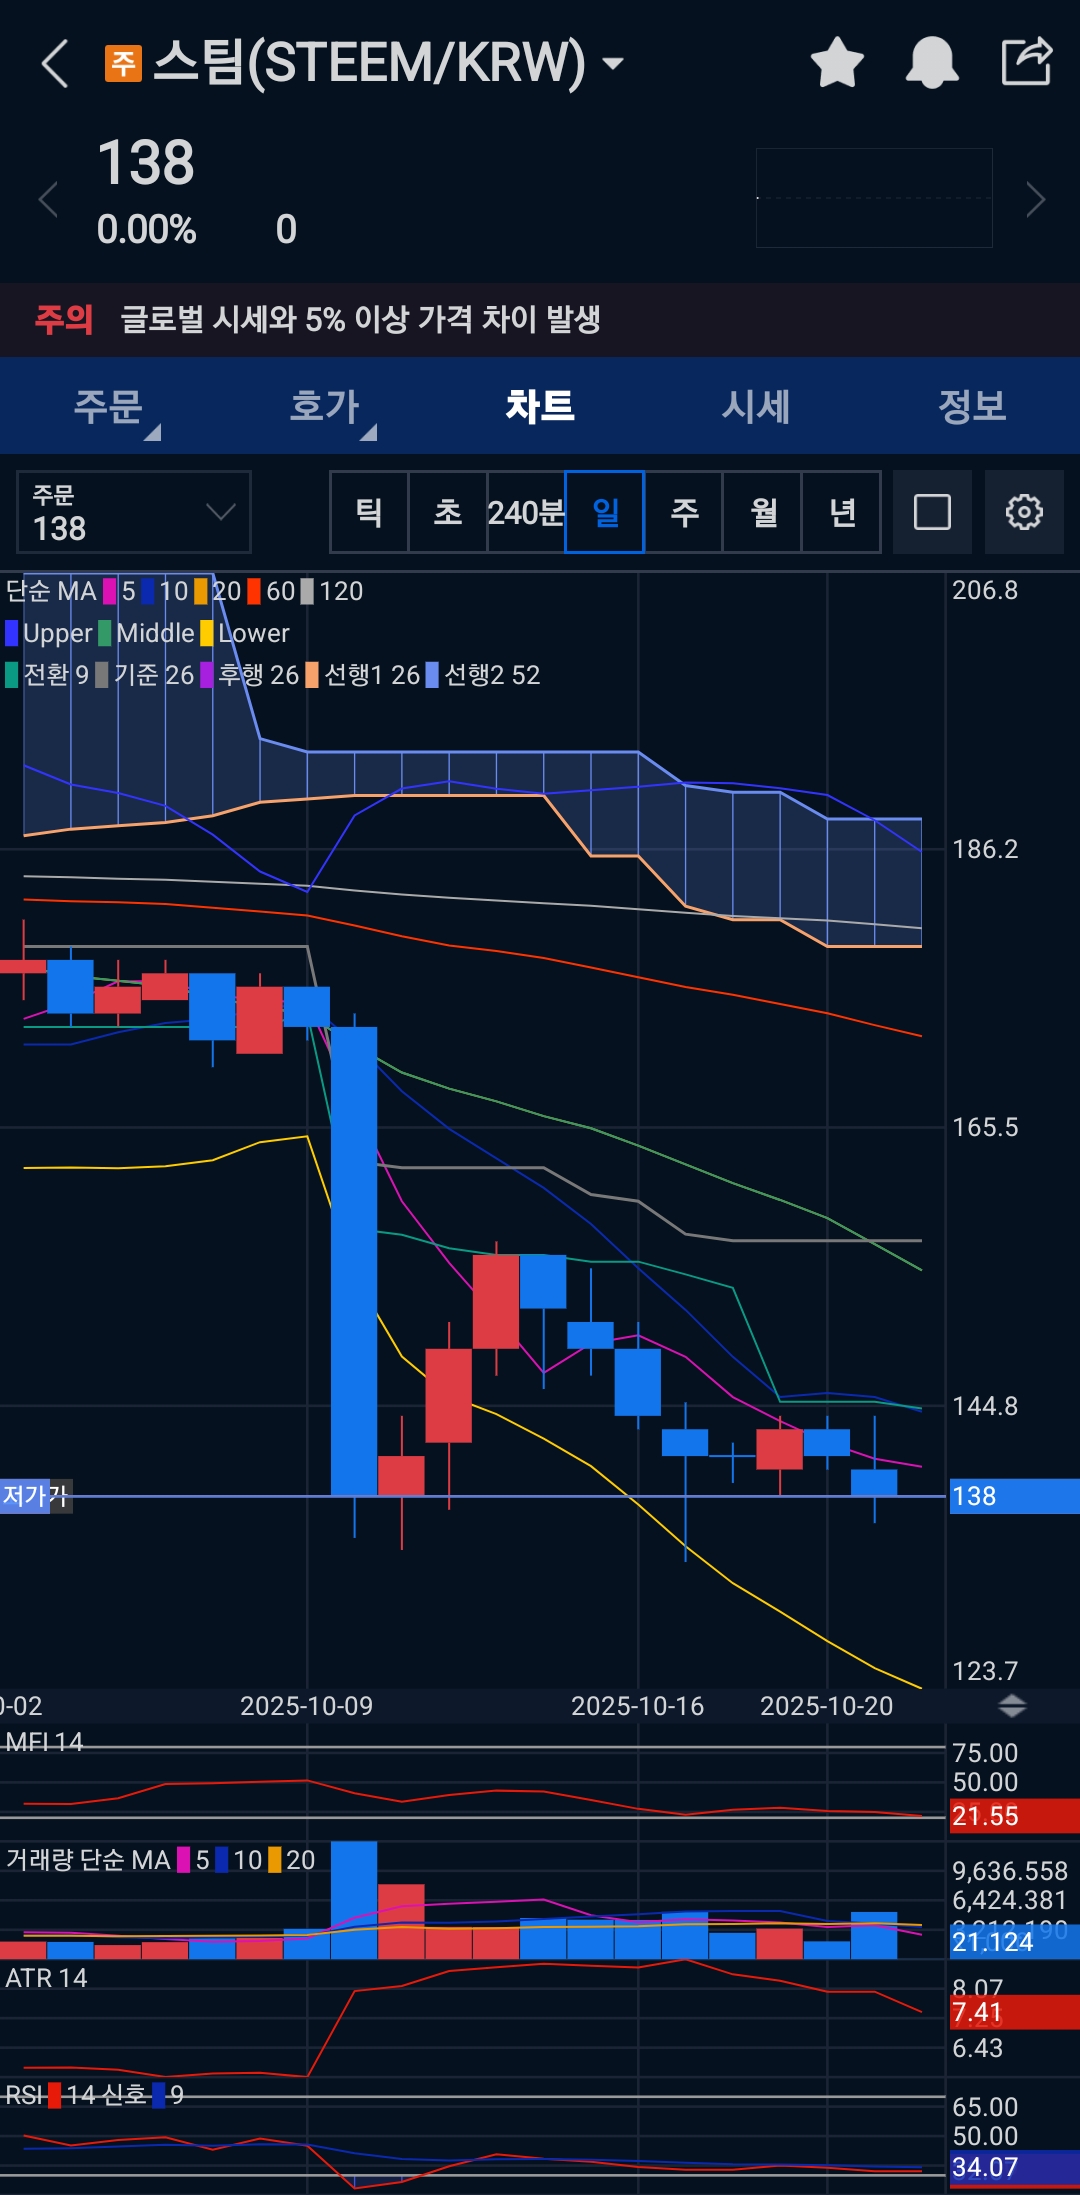
Task: Tap the 21.55 MFI value tag
Action: (1014, 1816)
